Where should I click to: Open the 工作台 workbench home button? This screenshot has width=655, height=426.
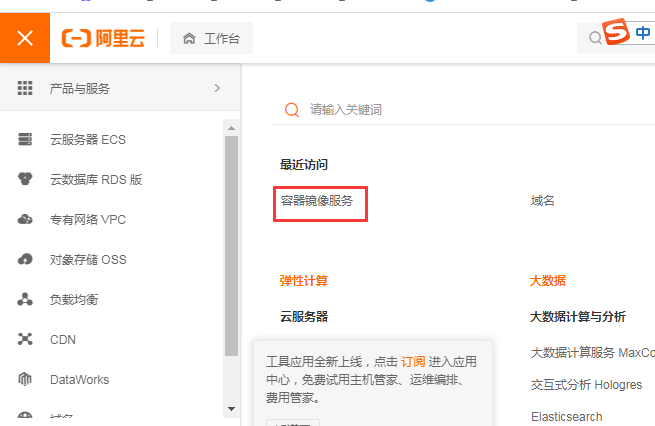point(211,38)
